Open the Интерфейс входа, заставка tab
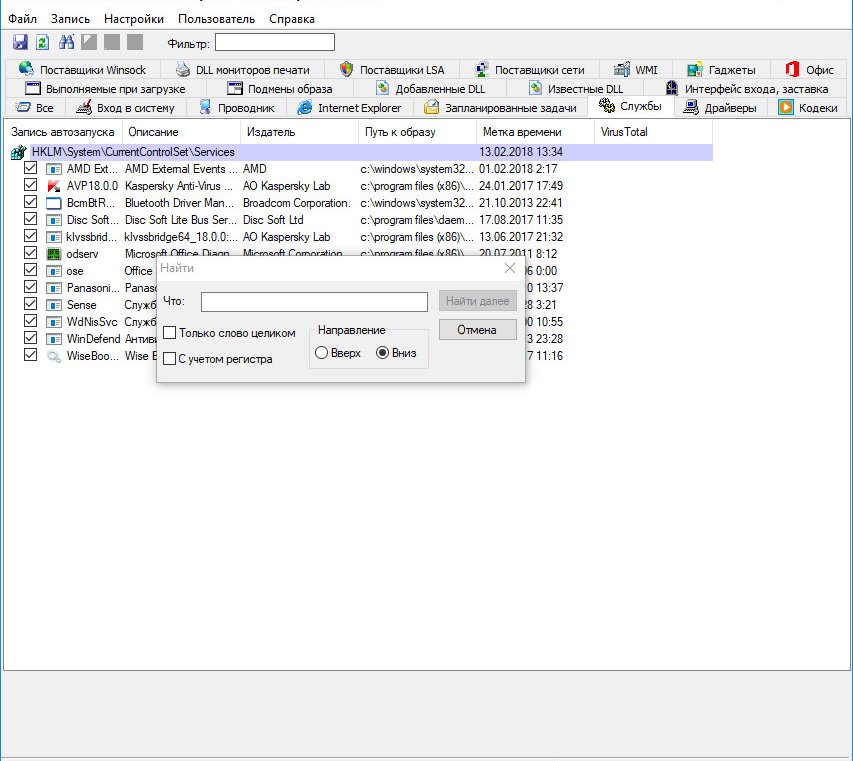 pyautogui.click(x=746, y=89)
